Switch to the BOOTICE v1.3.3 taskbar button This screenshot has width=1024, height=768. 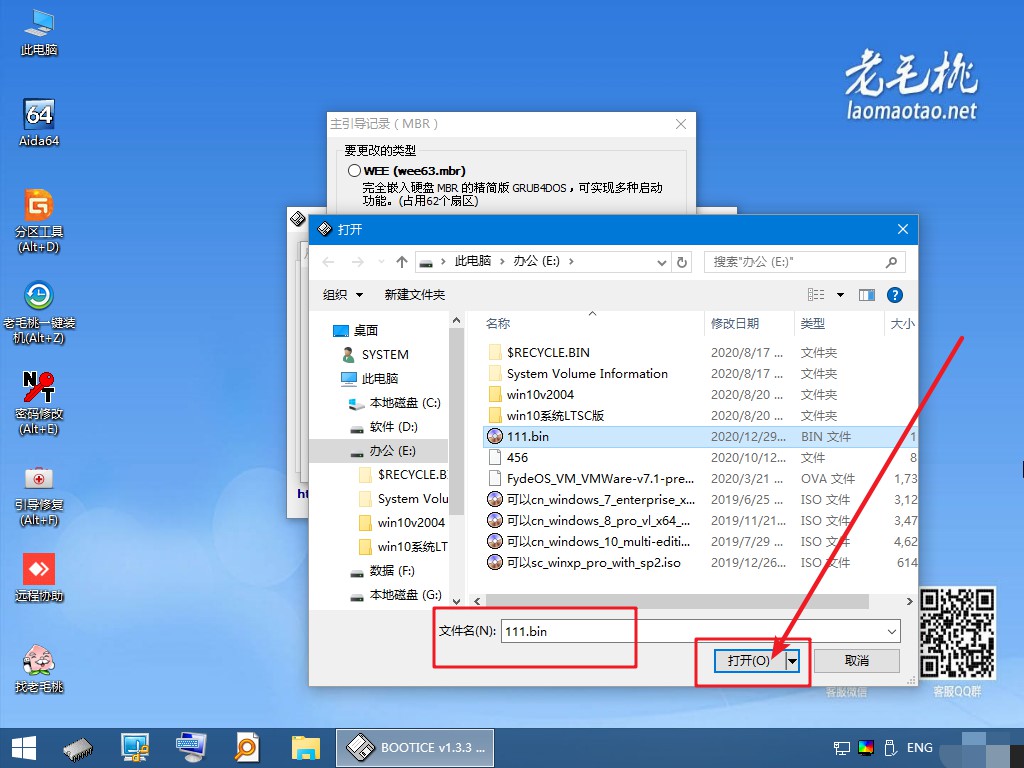415,748
